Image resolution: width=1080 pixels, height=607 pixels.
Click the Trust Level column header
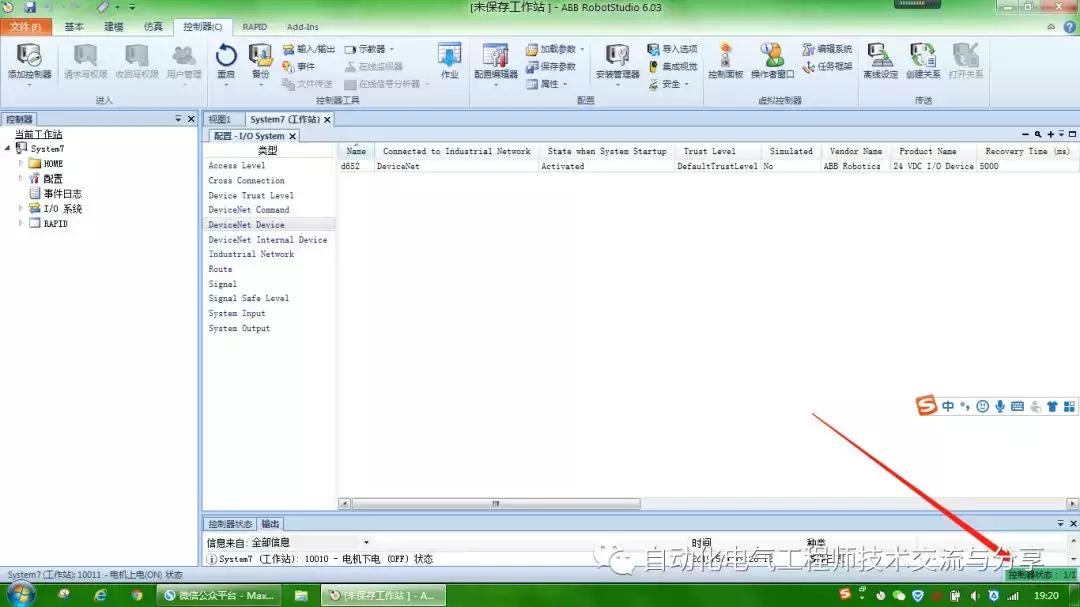709,151
